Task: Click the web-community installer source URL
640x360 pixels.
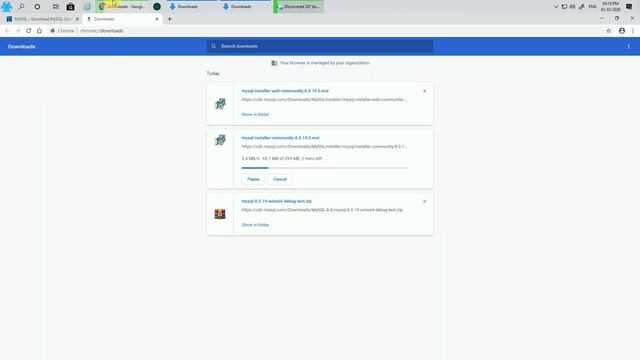Action: point(324,99)
